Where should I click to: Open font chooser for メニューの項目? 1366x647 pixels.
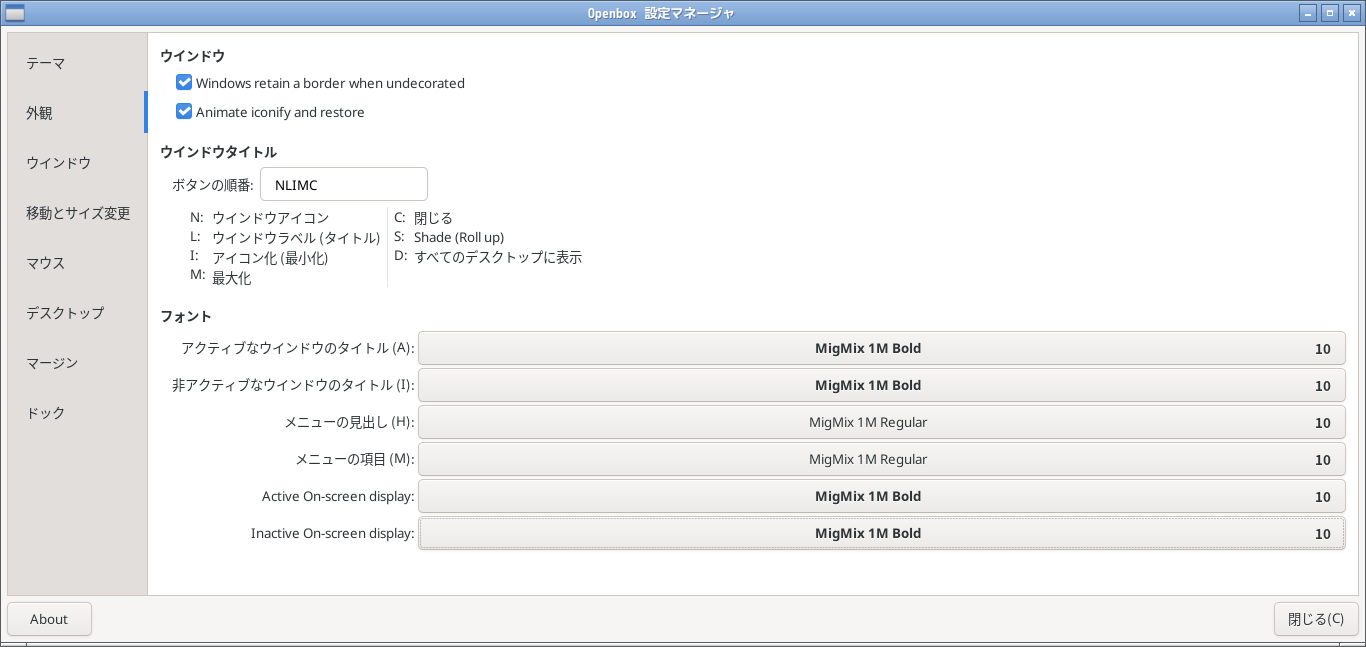tap(881, 459)
